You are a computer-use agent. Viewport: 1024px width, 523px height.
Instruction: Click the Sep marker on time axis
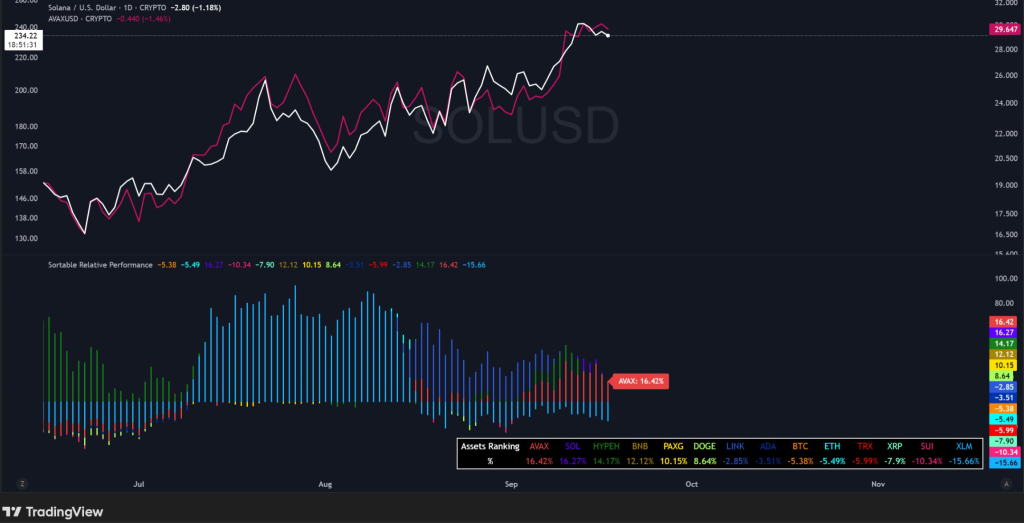pyautogui.click(x=511, y=484)
